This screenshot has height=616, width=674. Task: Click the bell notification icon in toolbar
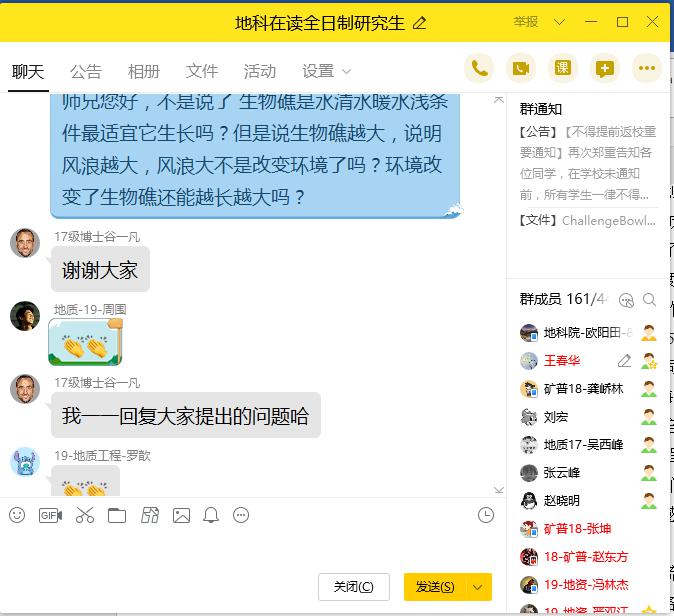coord(211,515)
